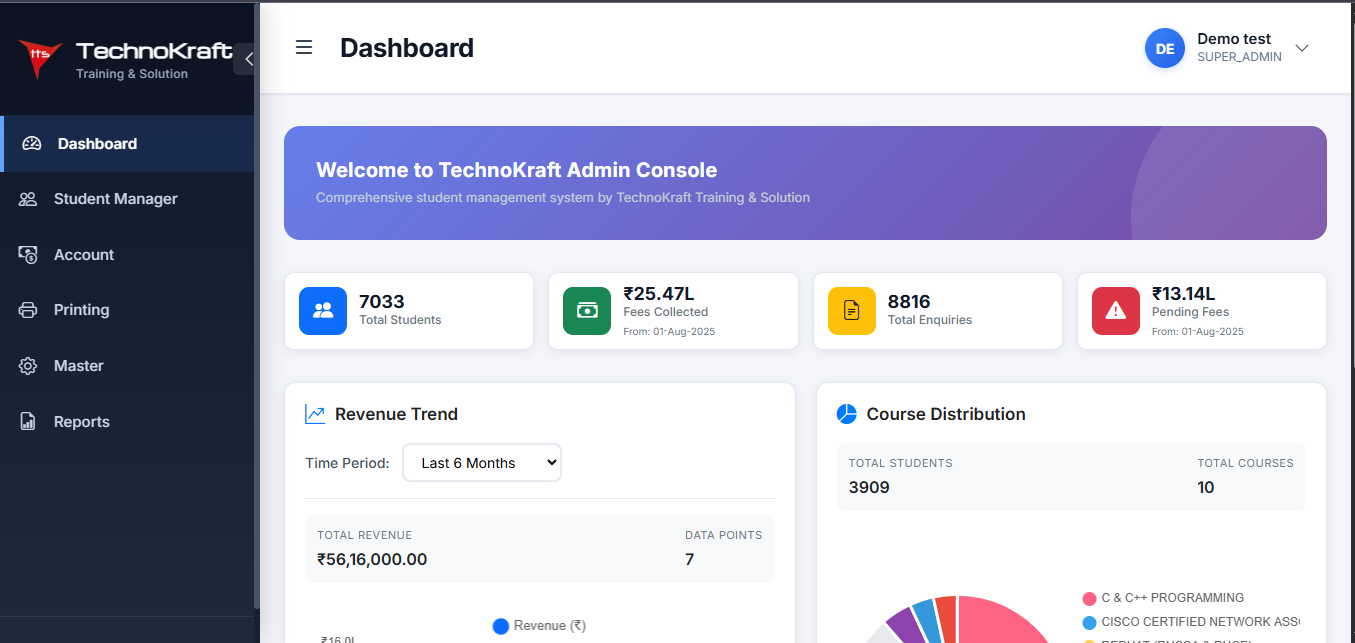Toggle CISCO CERTIFIED NETWORK legend entry
This screenshot has height=643, width=1355.
click(x=1191, y=622)
